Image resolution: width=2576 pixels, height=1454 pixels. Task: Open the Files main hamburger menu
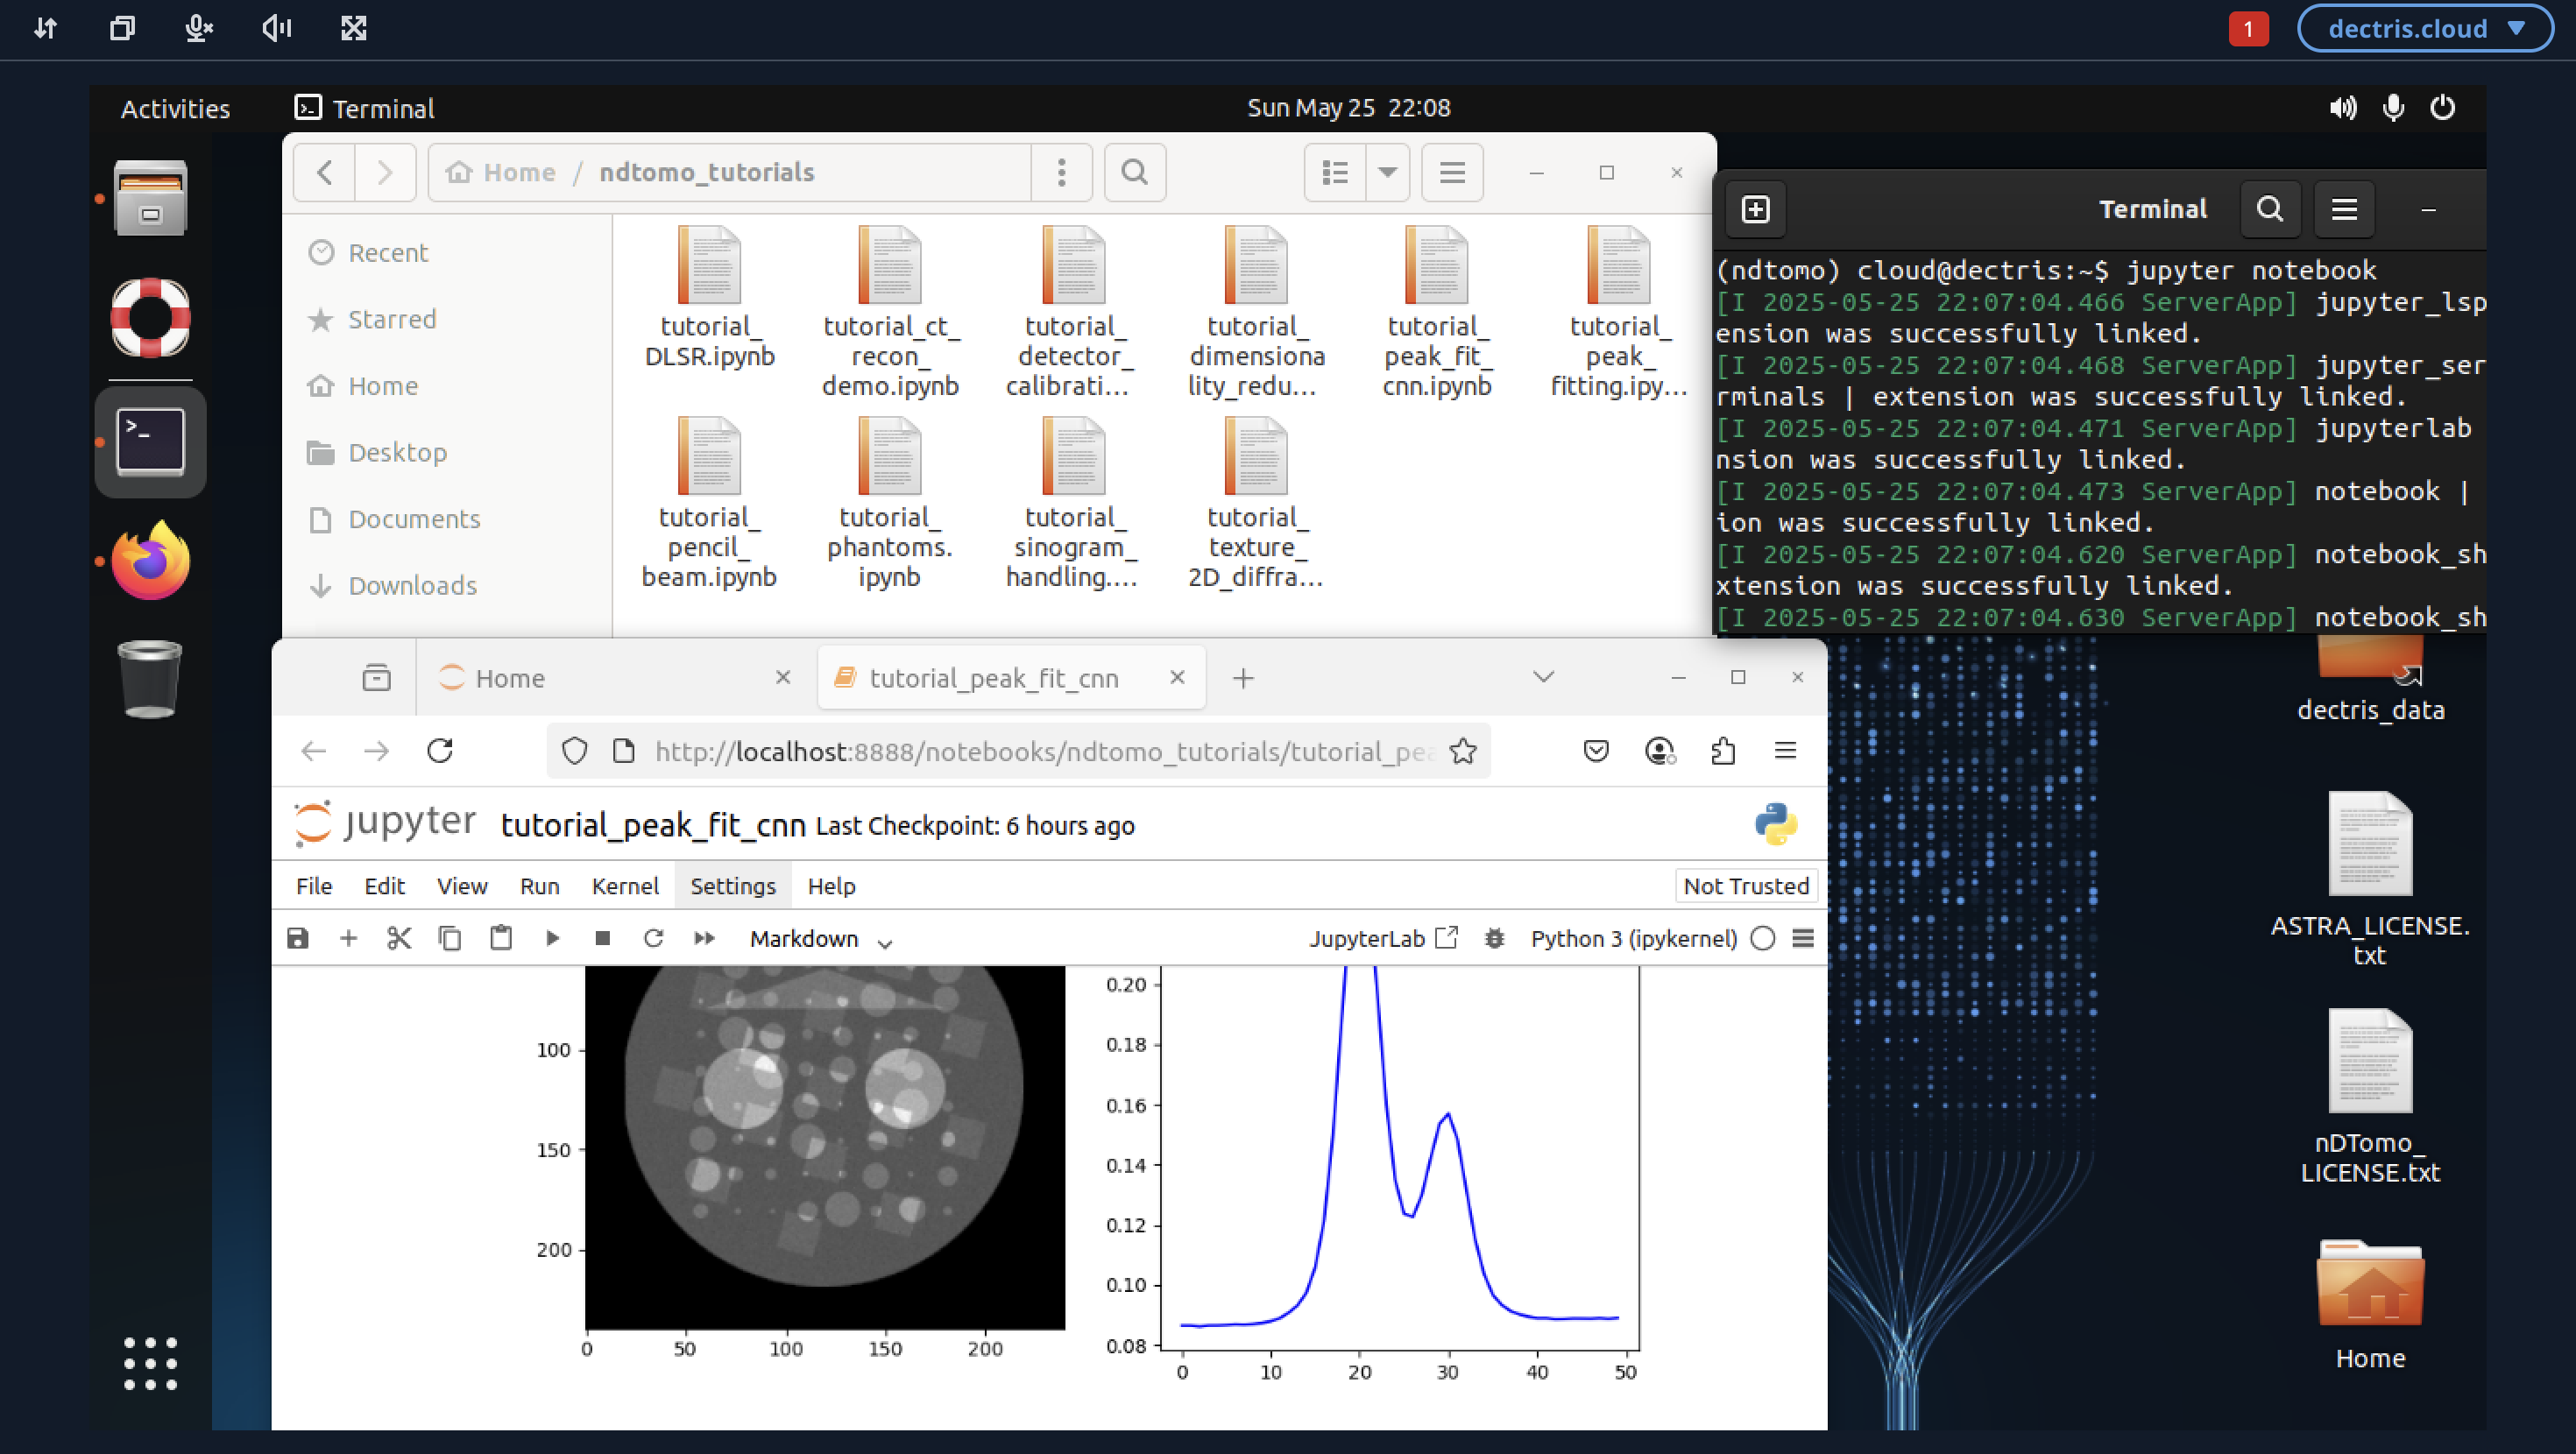tap(1452, 172)
